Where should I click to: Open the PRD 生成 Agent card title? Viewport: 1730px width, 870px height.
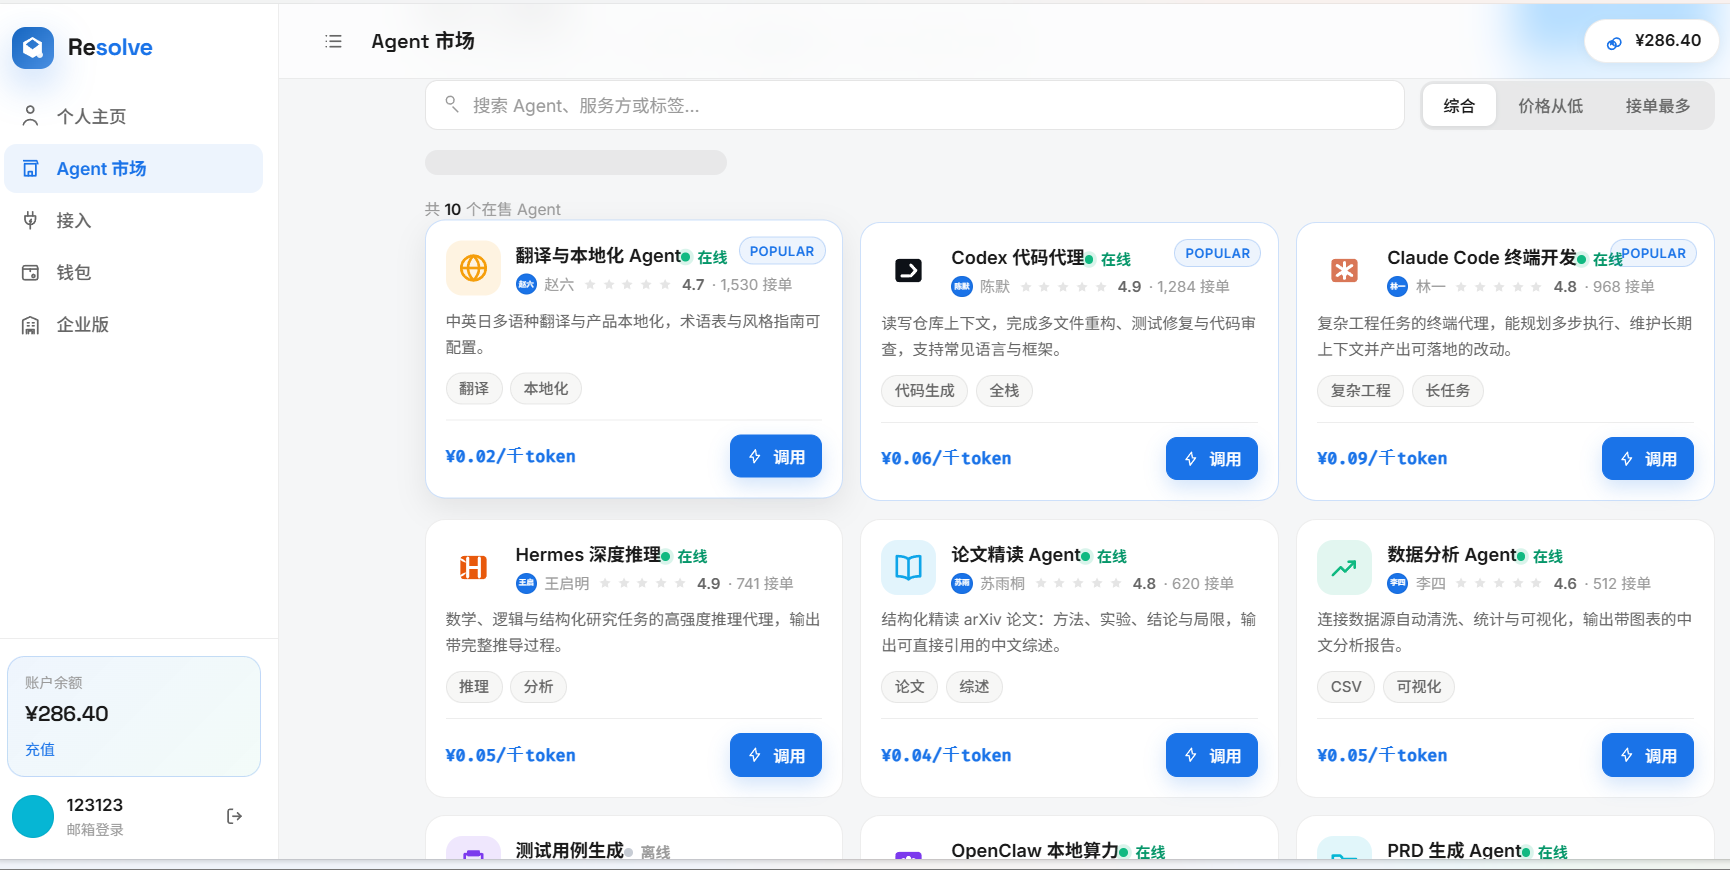[1454, 850]
